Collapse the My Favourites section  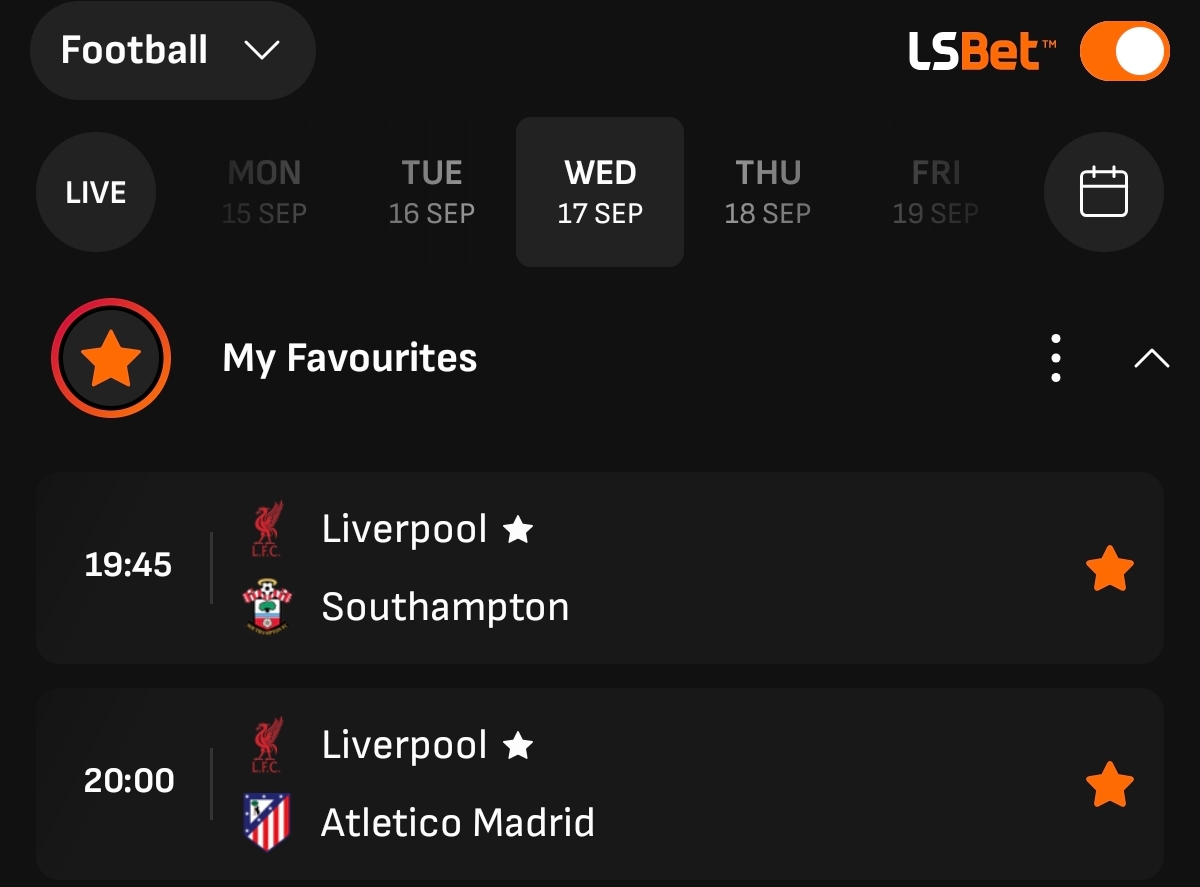point(1152,358)
